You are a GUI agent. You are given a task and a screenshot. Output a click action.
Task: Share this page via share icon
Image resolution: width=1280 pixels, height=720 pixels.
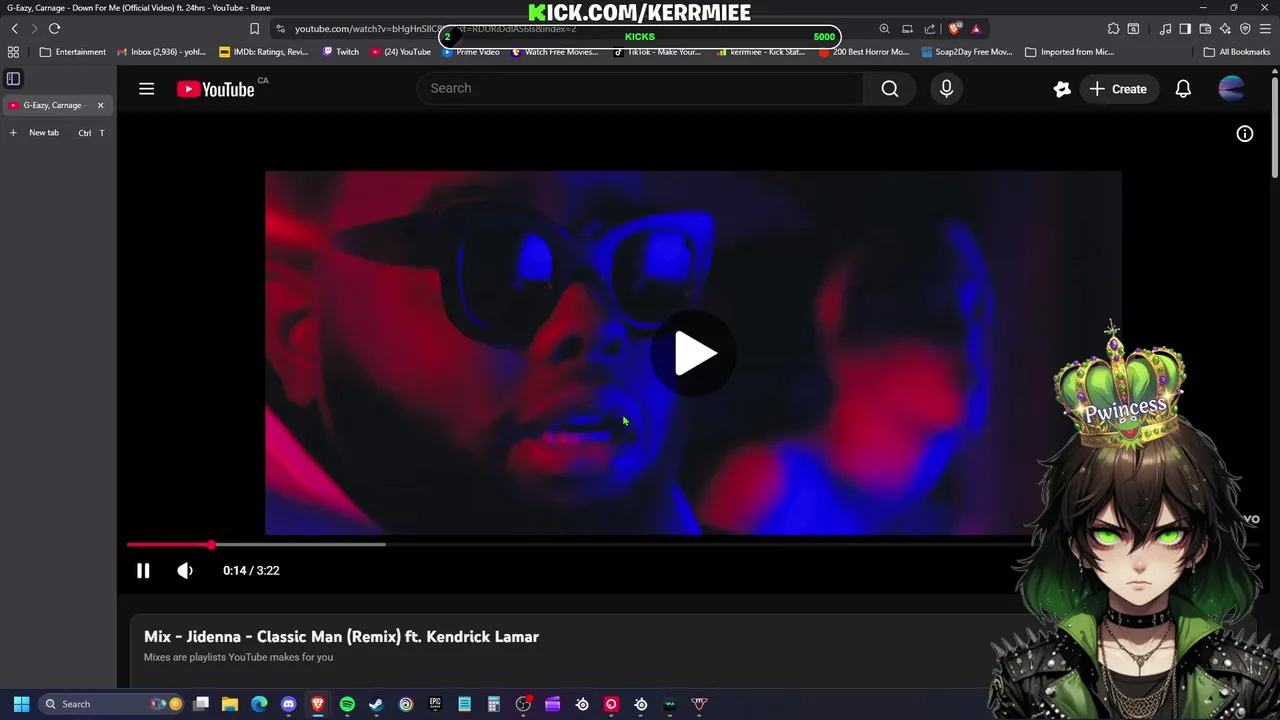[x=930, y=29]
